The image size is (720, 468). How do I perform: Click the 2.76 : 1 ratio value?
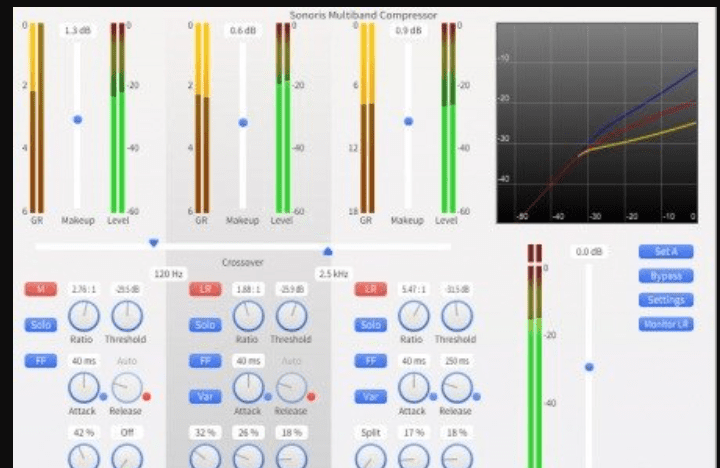click(84, 289)
